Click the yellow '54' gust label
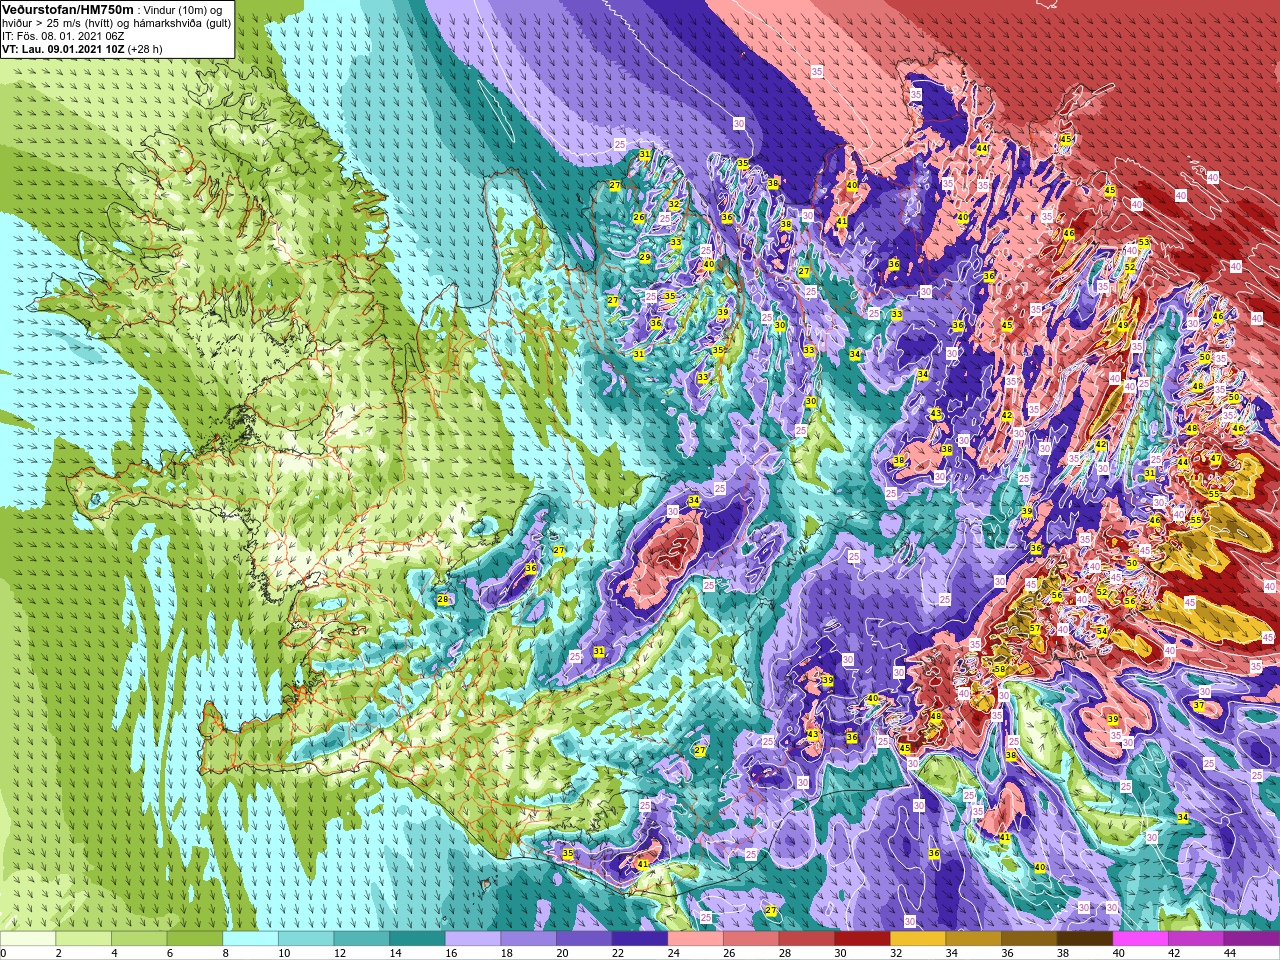This screenshot has width=1280, height=960. pyautogui.click(x=1101, y=631)
